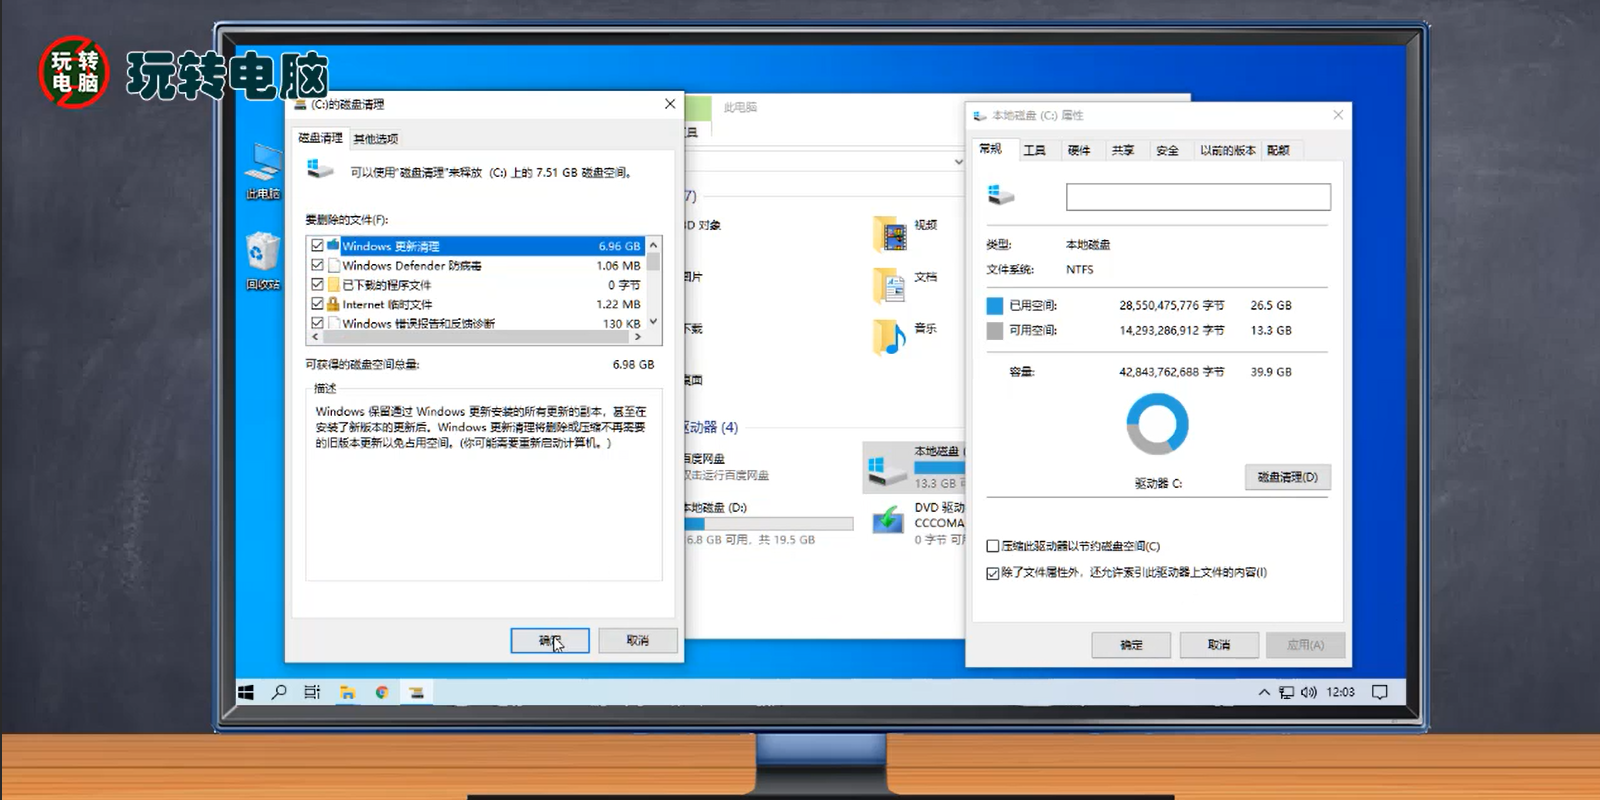Open File Explorer from the taskbar
The width and height of the screenshot is (1600, 800).
coord(347,692)
